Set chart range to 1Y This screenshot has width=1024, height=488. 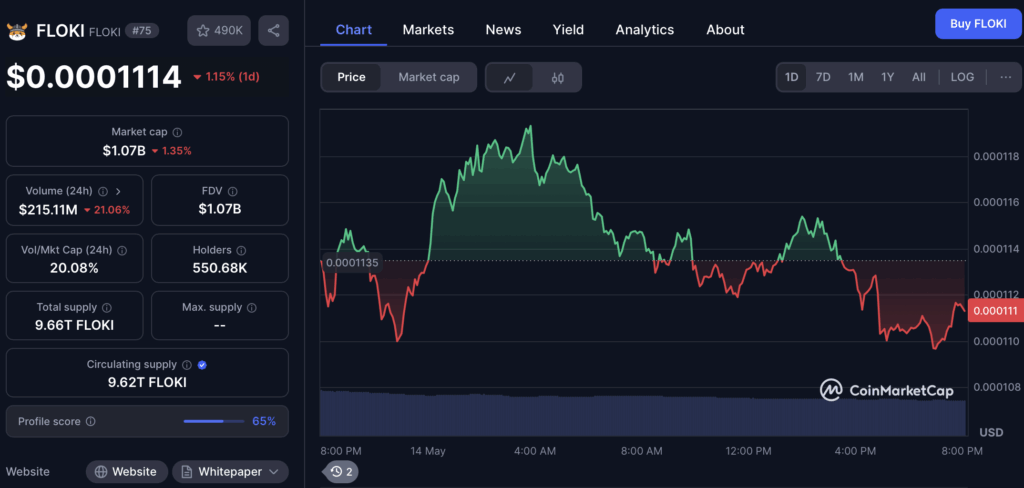click(888, 77)
